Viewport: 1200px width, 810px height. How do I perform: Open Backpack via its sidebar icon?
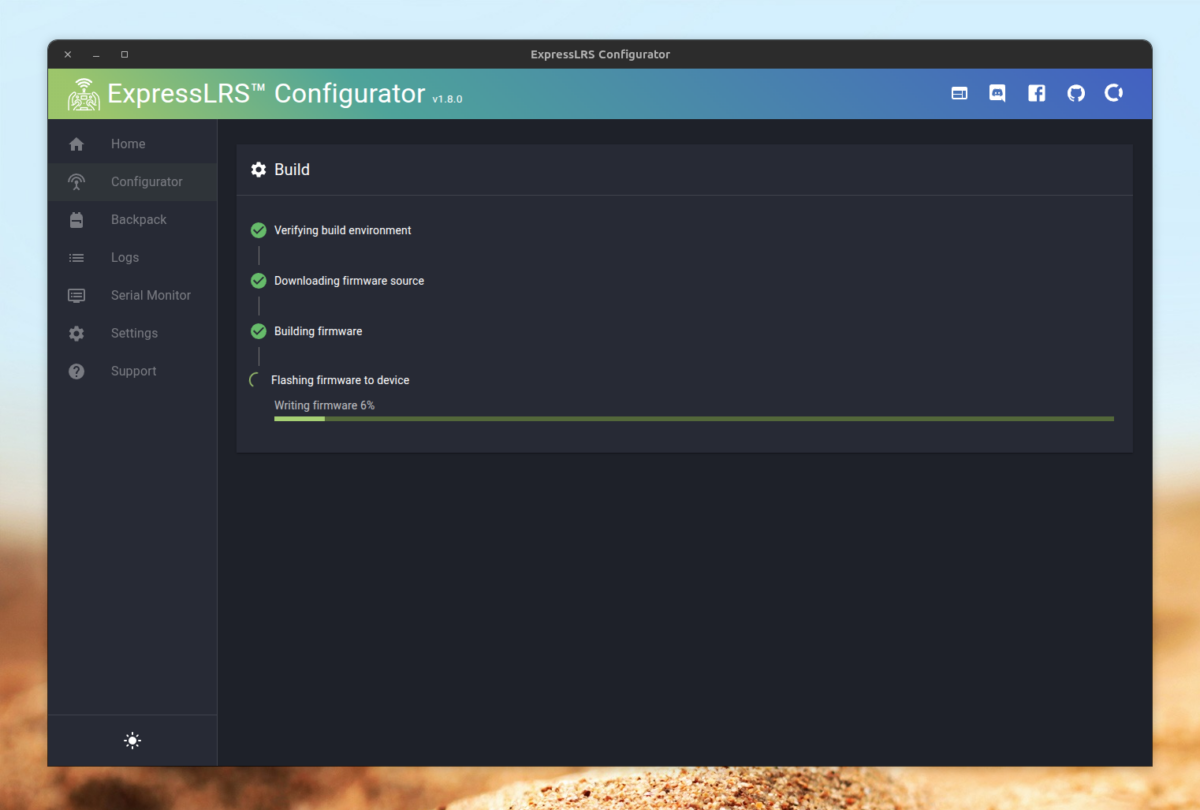76,220
